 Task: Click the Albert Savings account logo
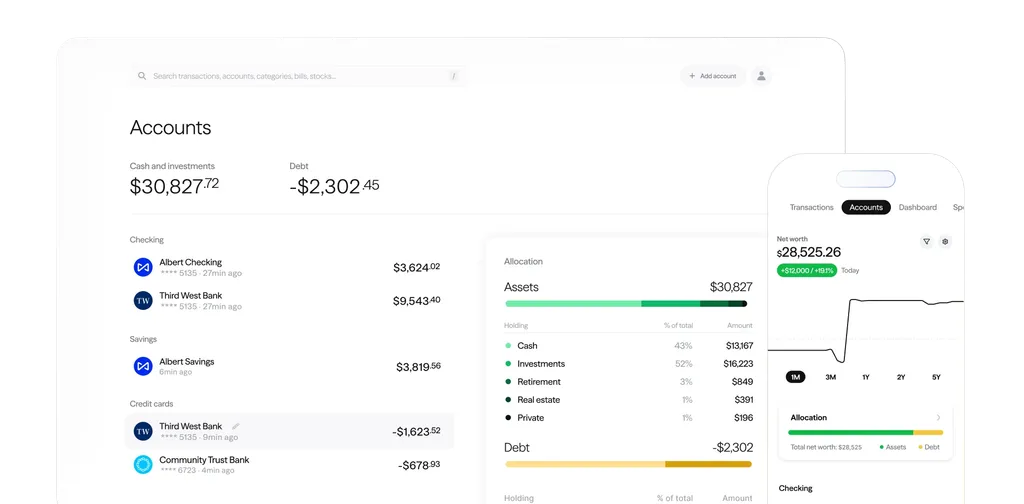(x=143, y=366)
